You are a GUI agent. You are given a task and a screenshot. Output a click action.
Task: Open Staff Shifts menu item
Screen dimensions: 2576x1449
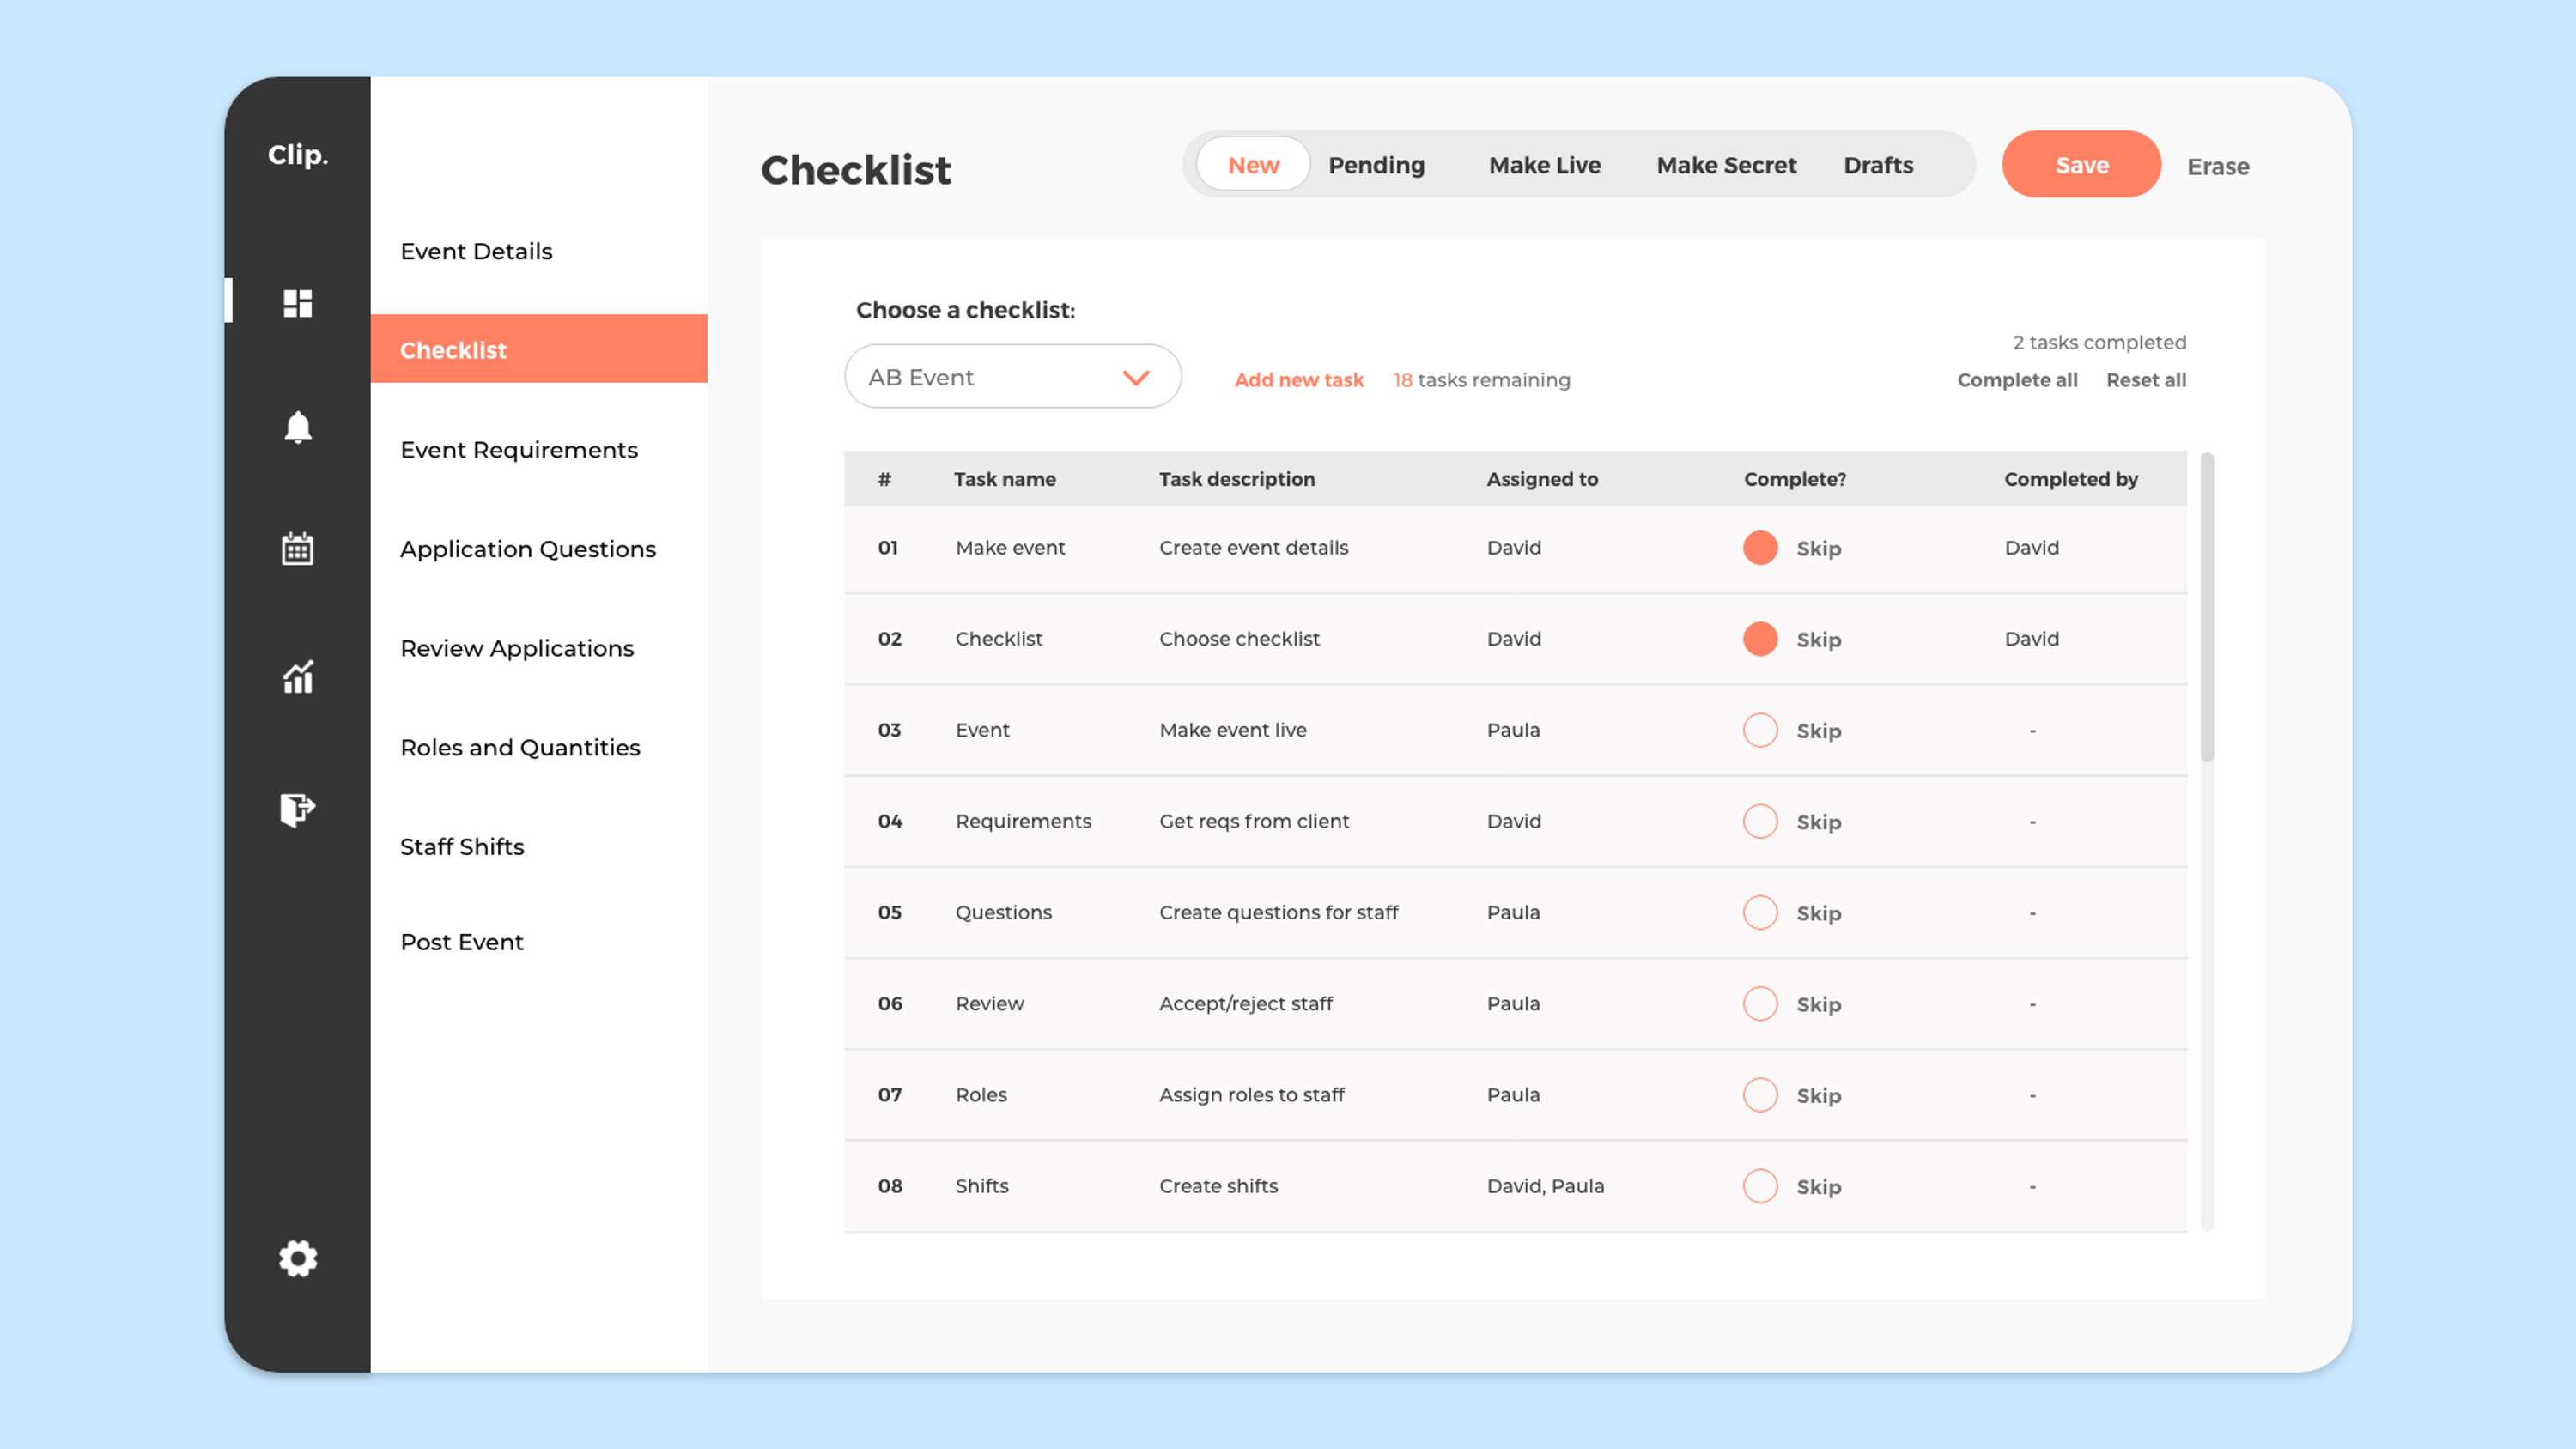[x=461, y=846]
